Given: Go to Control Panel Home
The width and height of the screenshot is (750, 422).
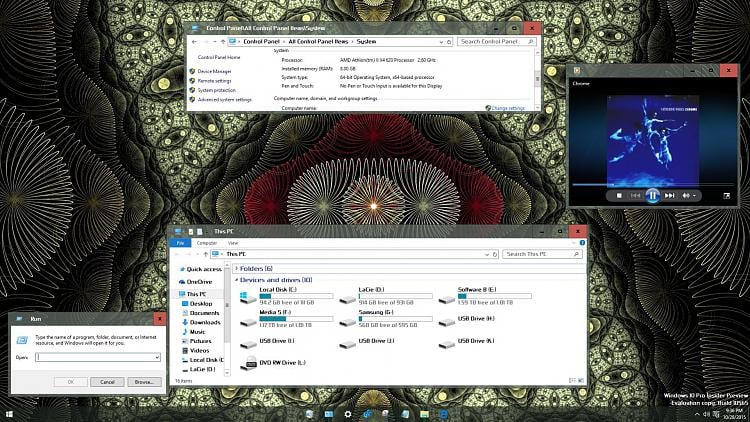Looking at the screenshot, I should [x=219, y=57].
